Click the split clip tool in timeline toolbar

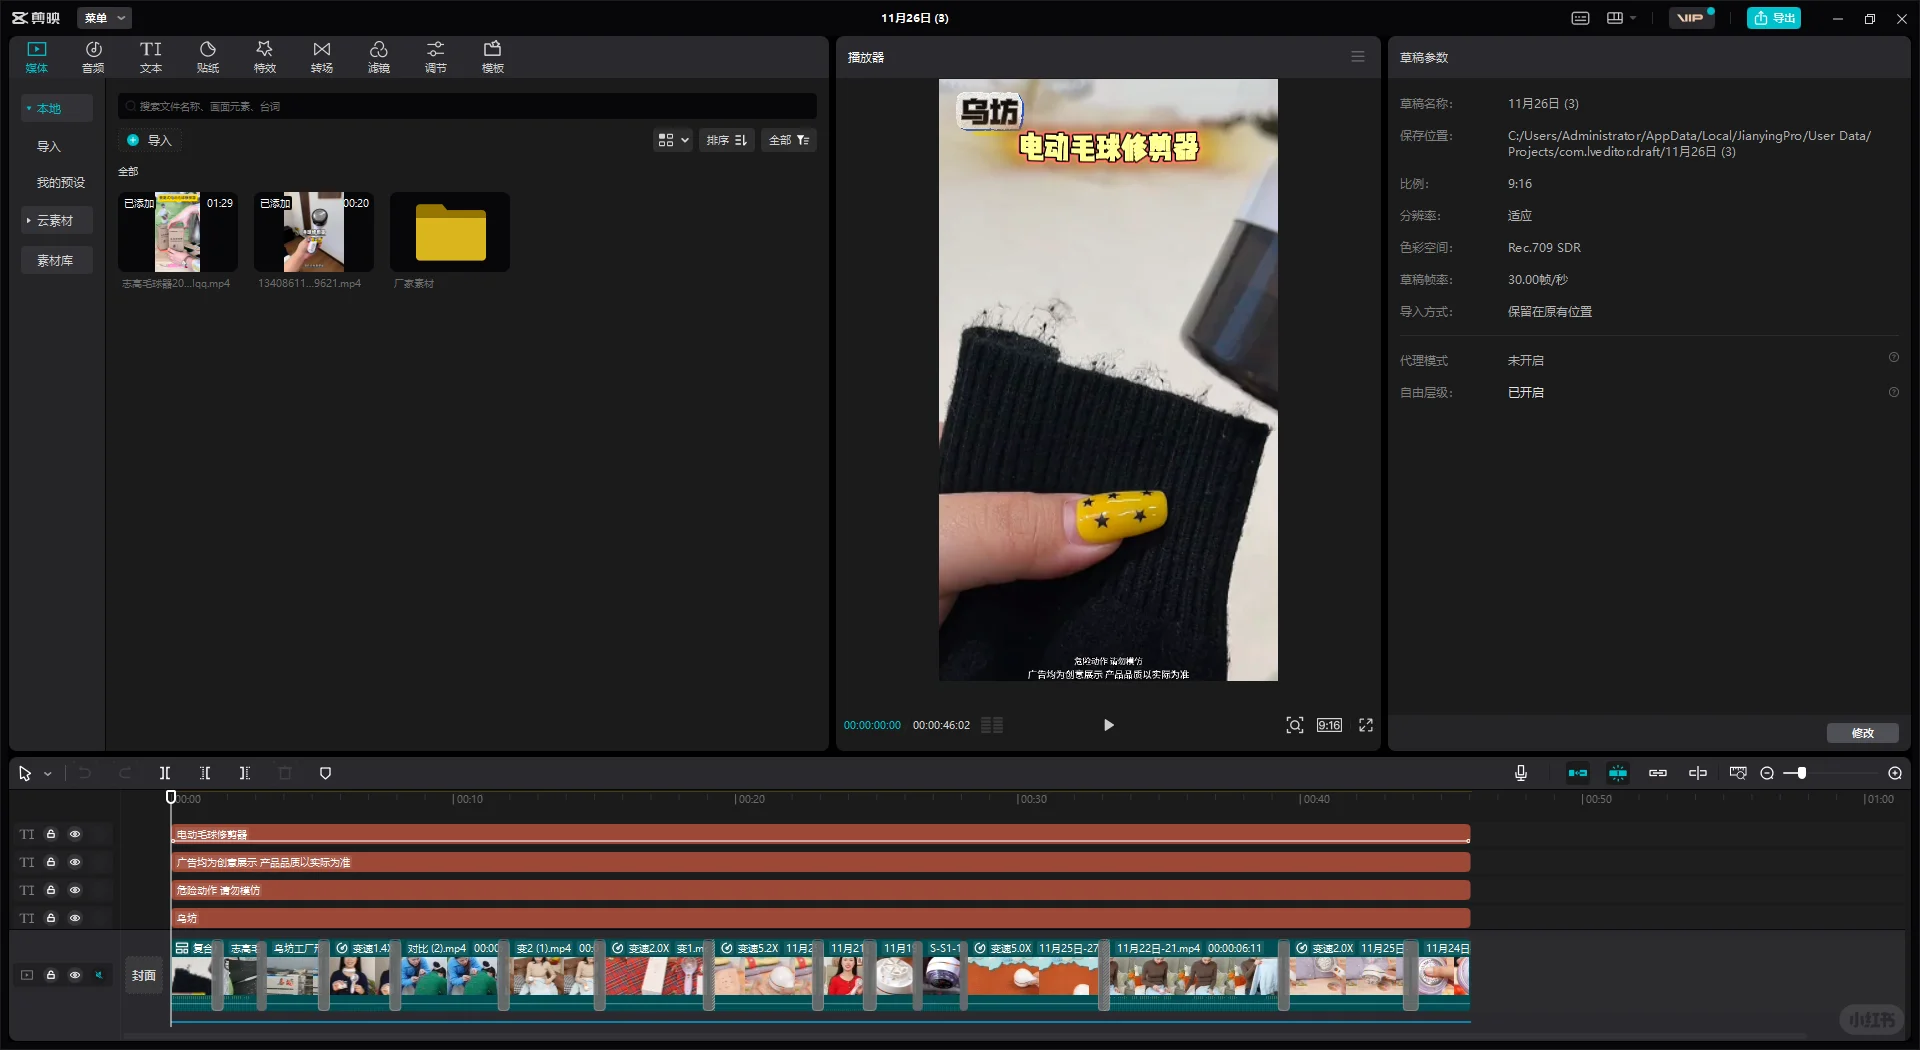(x=165, y=773)
